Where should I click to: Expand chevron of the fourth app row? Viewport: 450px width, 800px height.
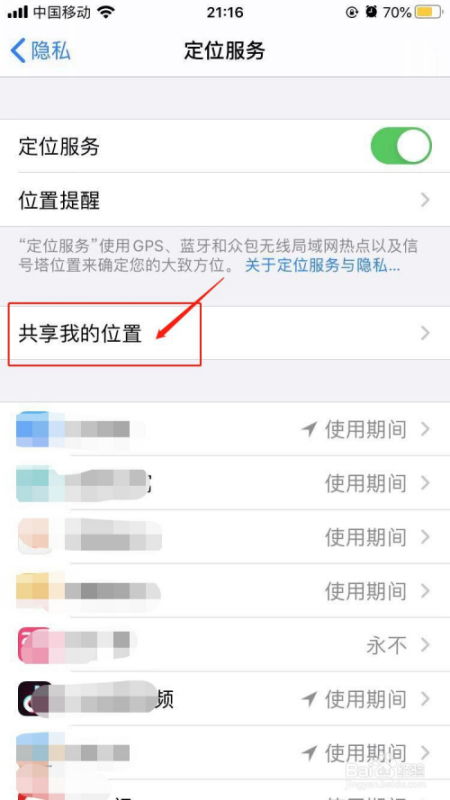pyautogui.click(x=425, y=591)
